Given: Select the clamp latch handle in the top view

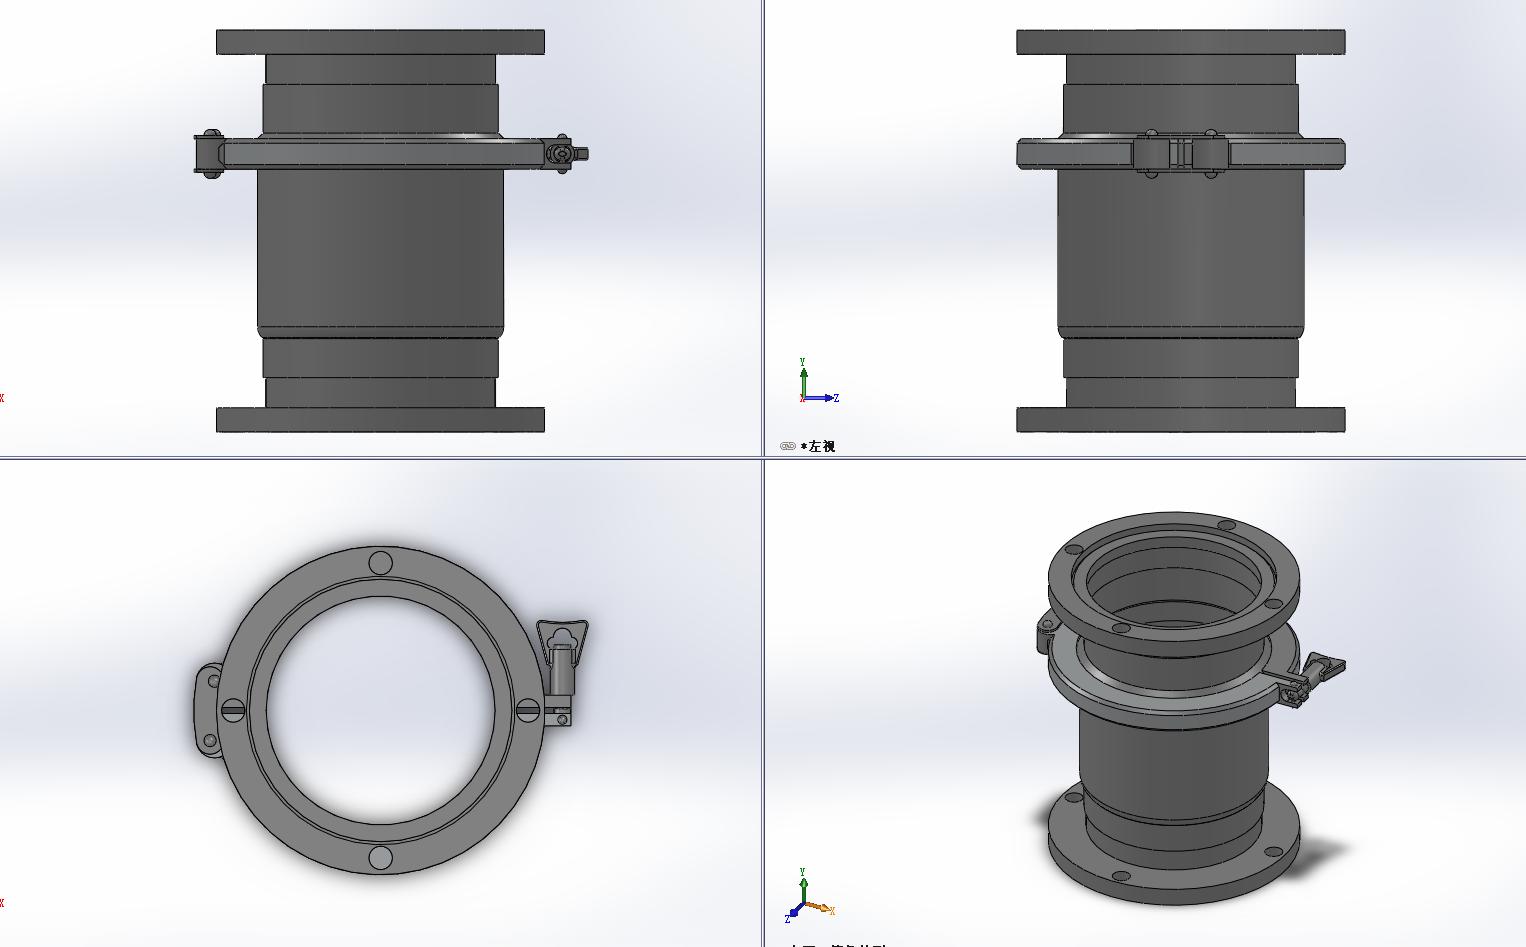Looking at the screenshot, I should pos(562,660).
